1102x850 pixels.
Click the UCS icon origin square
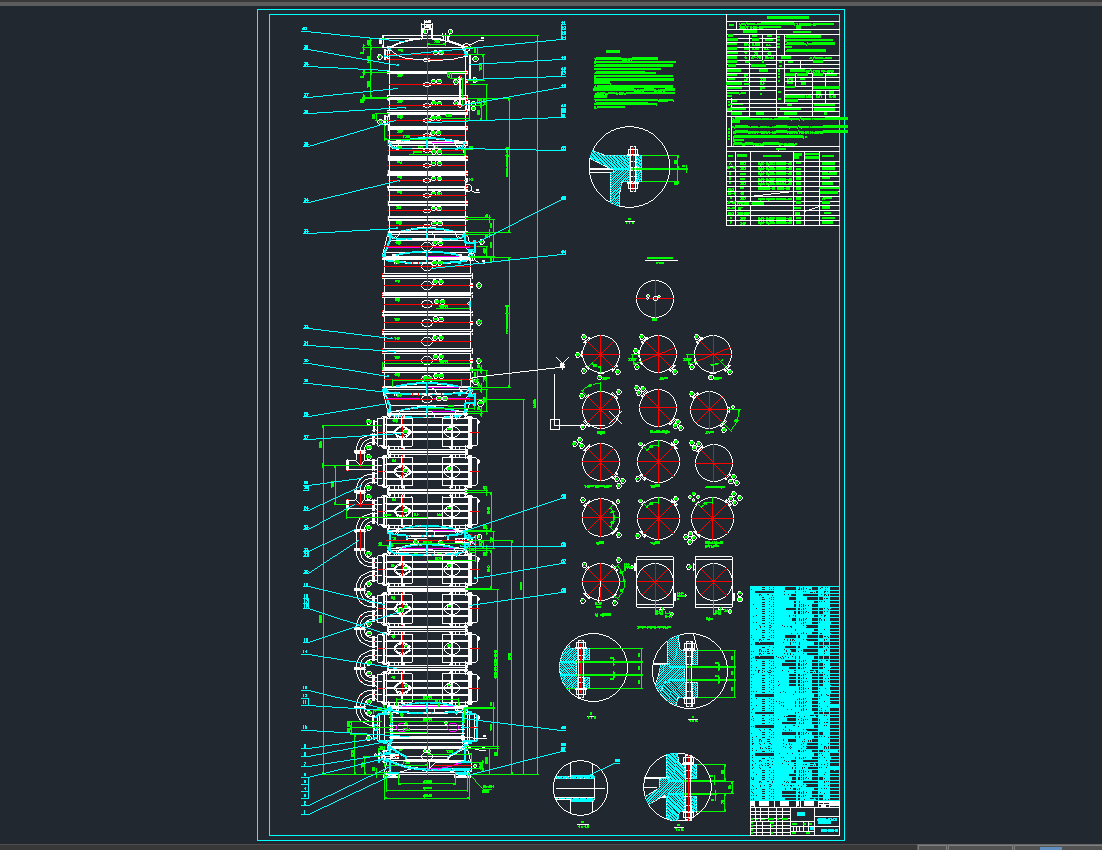555,424
